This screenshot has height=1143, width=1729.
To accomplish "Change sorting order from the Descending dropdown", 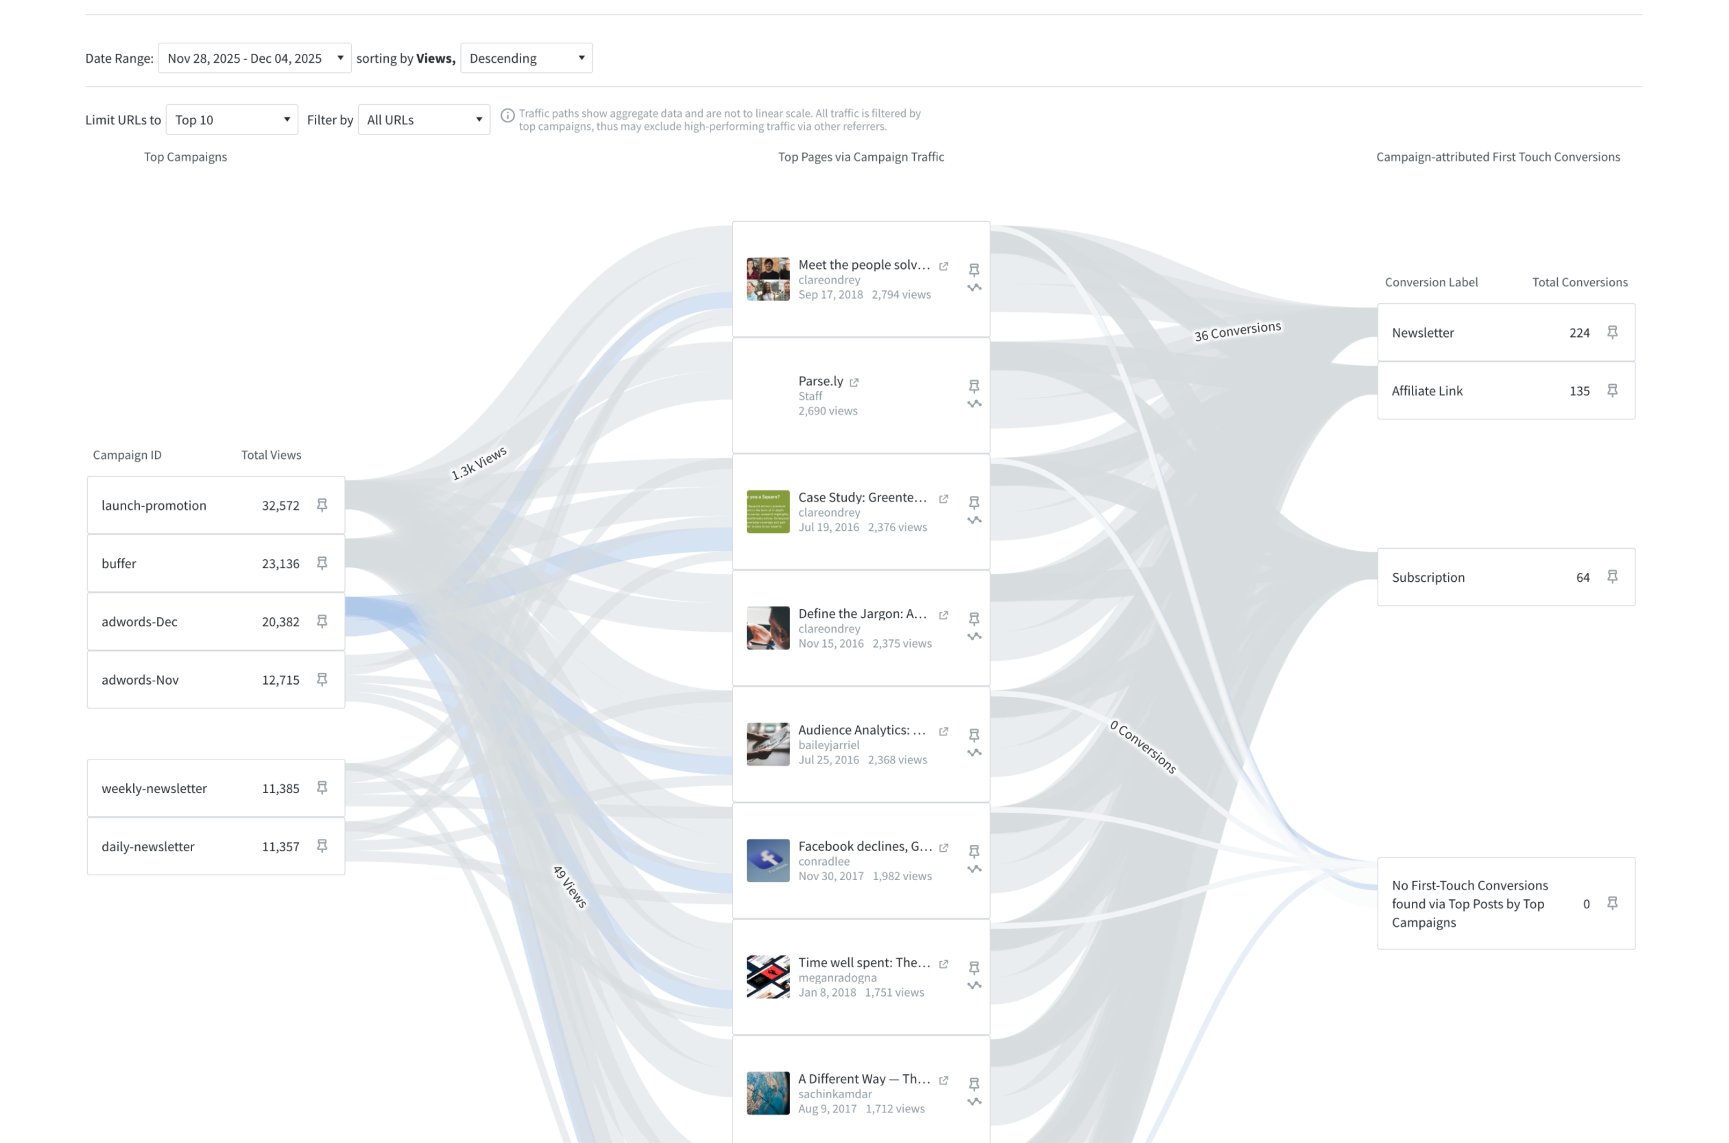I will (525, 58).
